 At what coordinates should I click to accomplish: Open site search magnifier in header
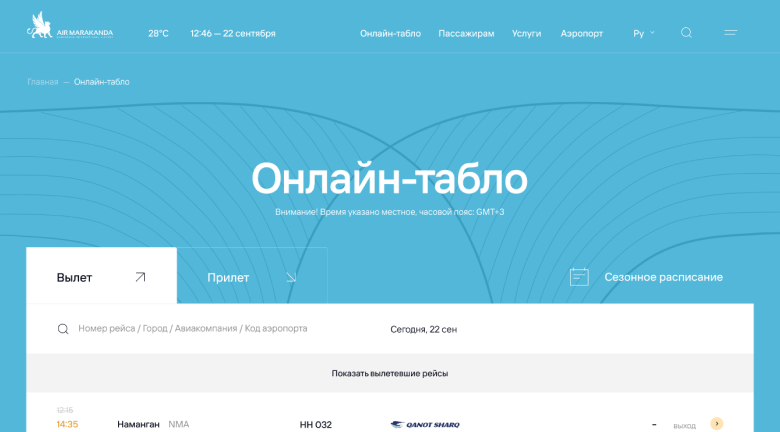(x=686, y=33)
